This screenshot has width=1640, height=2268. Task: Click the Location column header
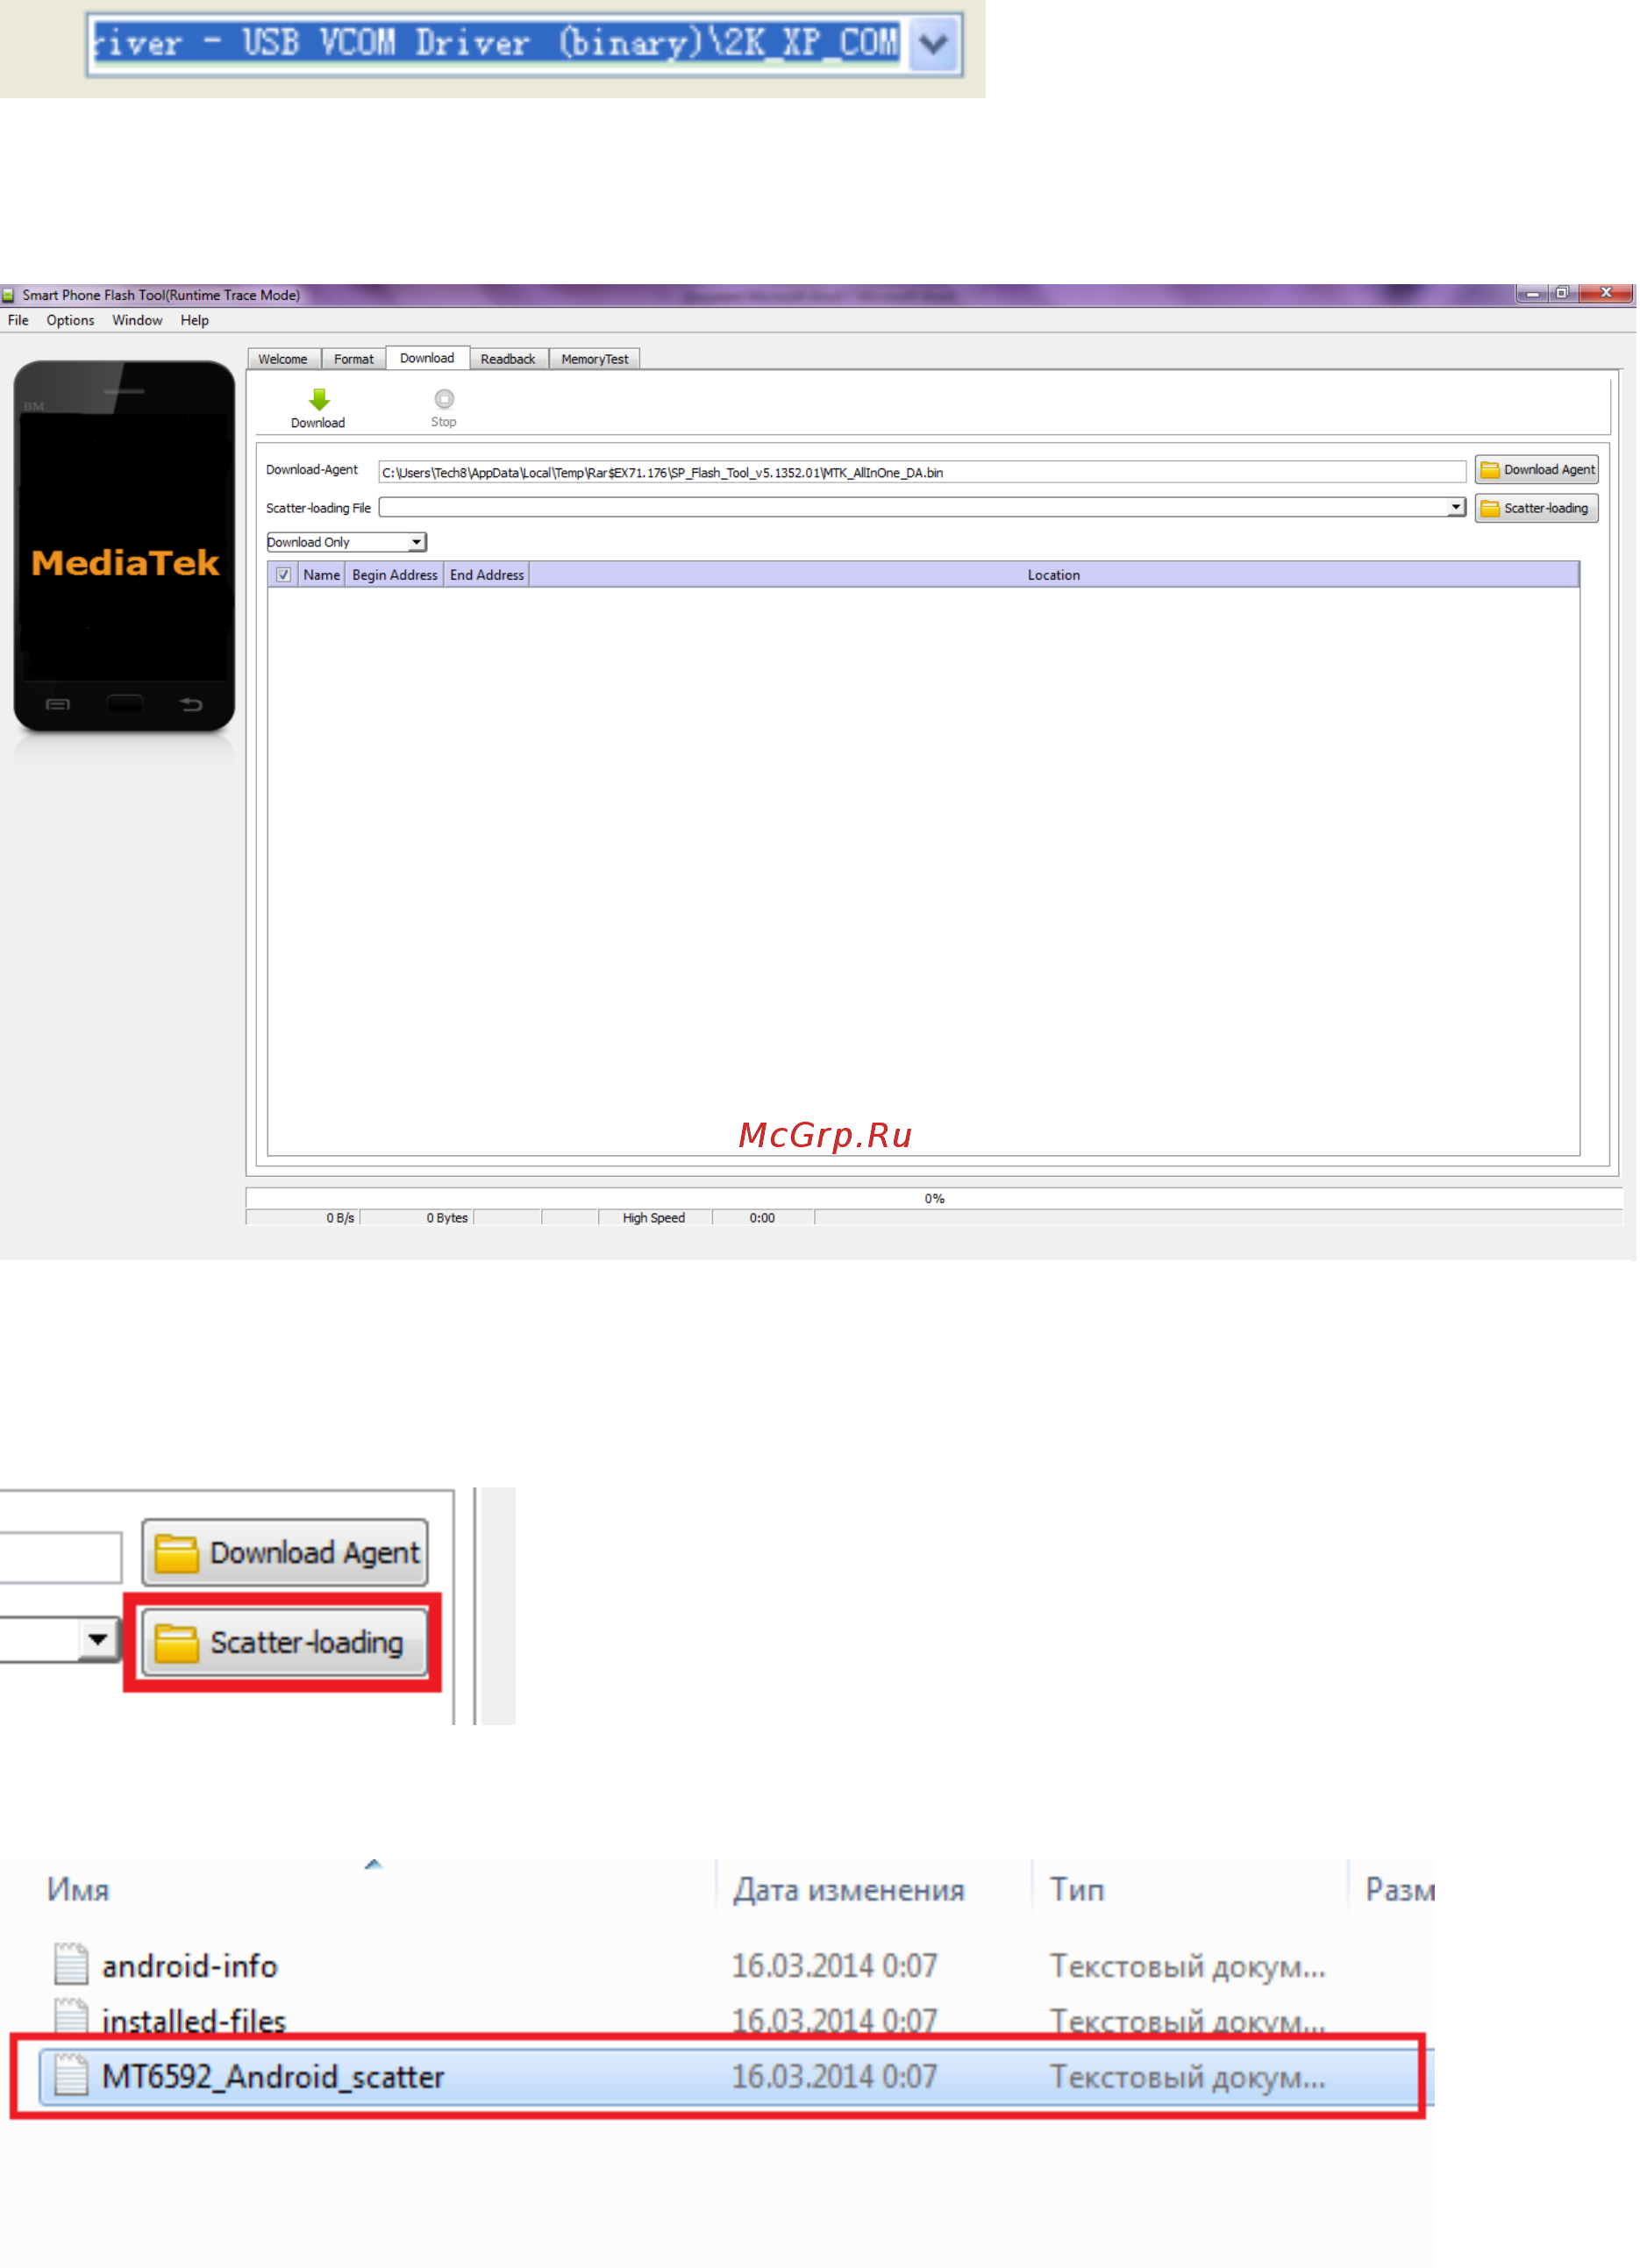(1054, 575)
